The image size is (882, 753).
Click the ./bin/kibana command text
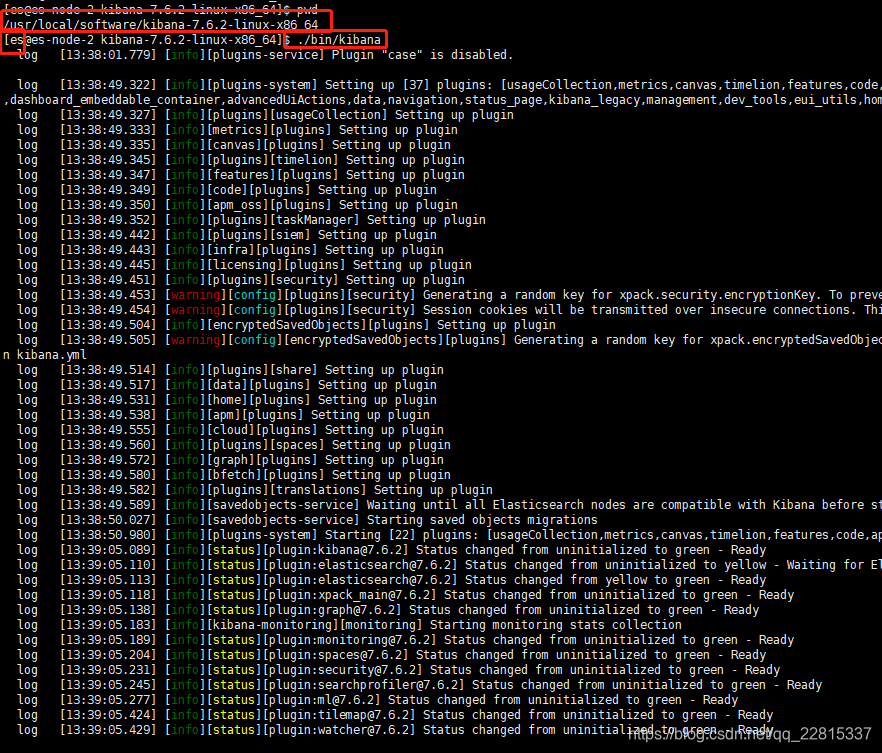pos(339,40)
